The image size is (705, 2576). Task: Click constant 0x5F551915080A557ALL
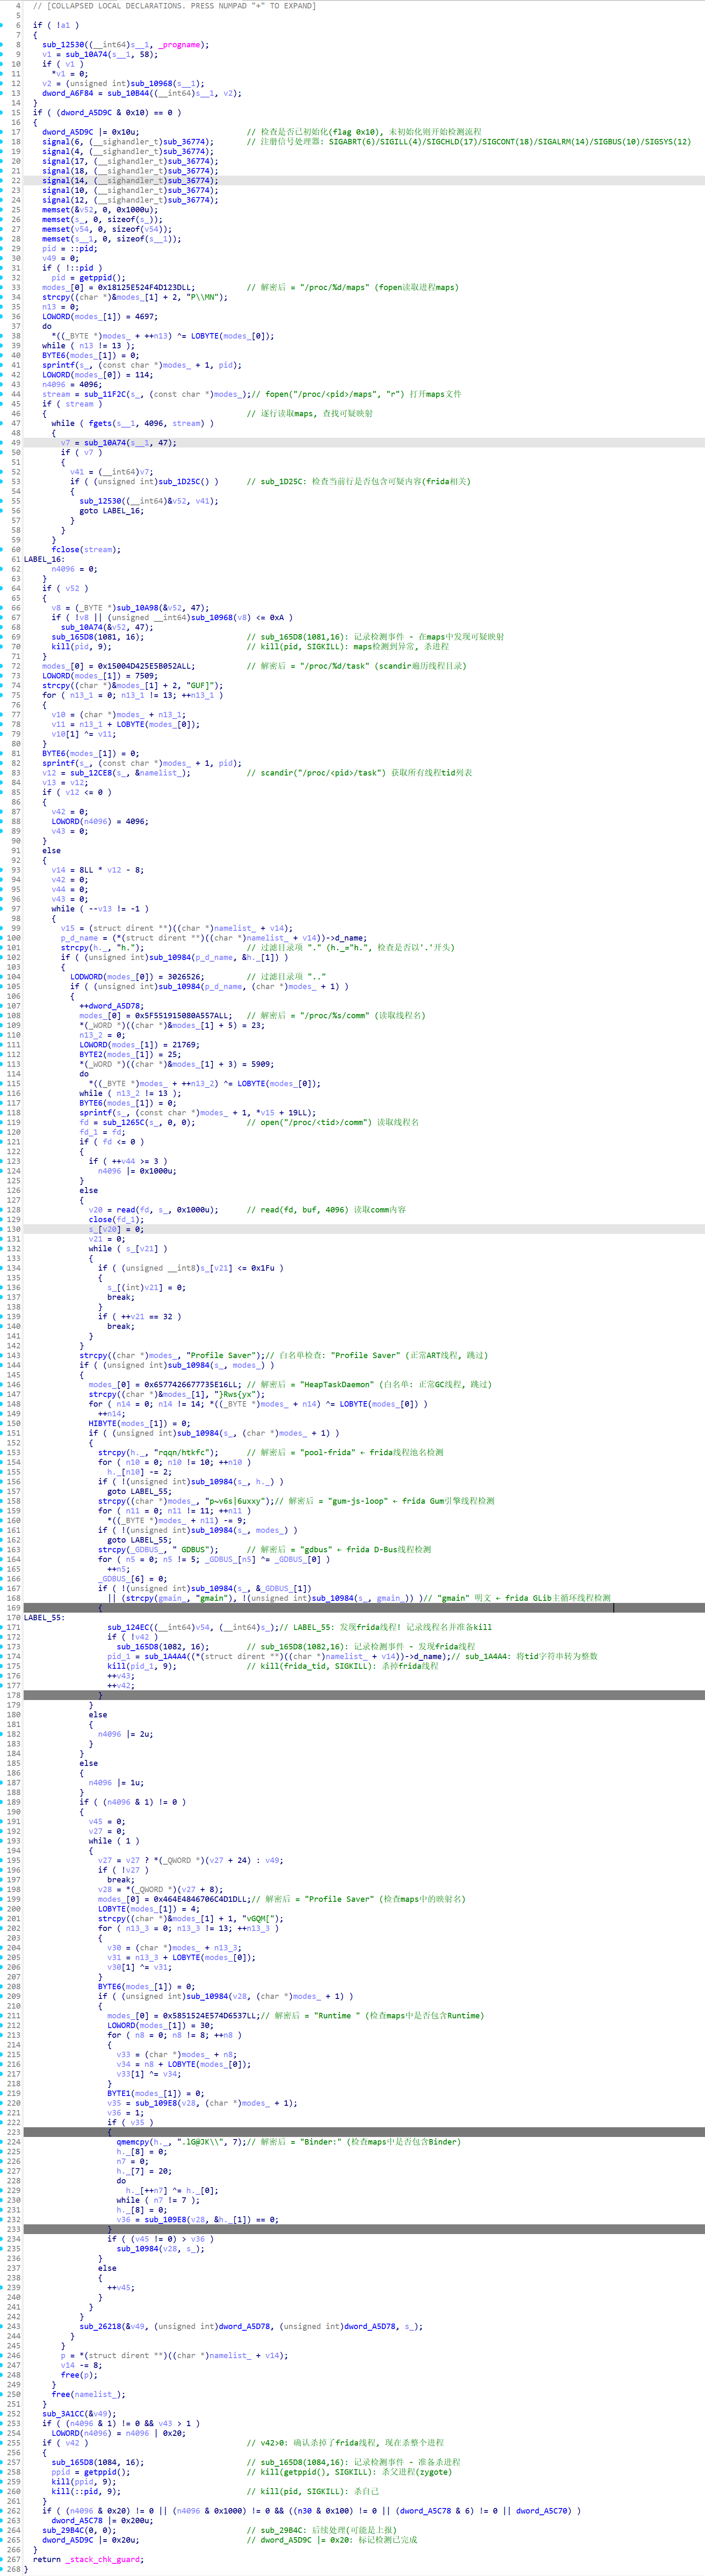click(183, 1016)
